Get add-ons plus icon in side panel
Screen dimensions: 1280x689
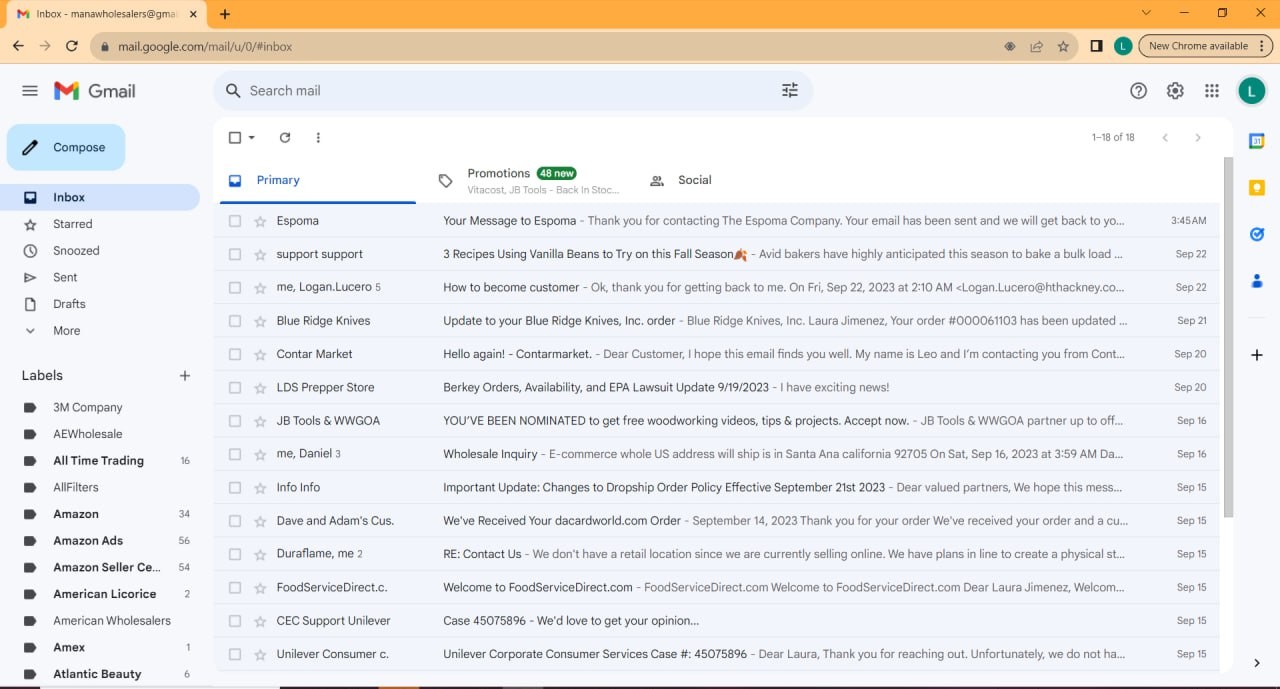coord(1257,355)
